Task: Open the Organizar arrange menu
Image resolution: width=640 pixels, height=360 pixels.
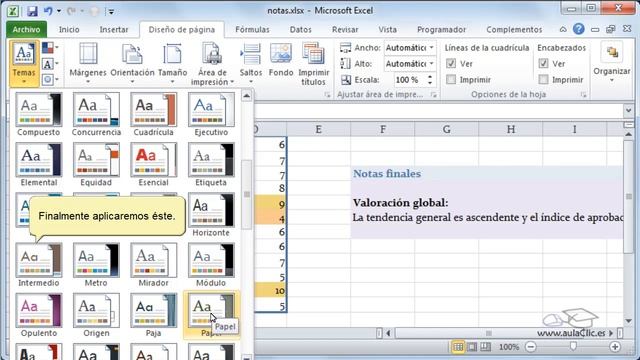Action: (x=612, y=63)
